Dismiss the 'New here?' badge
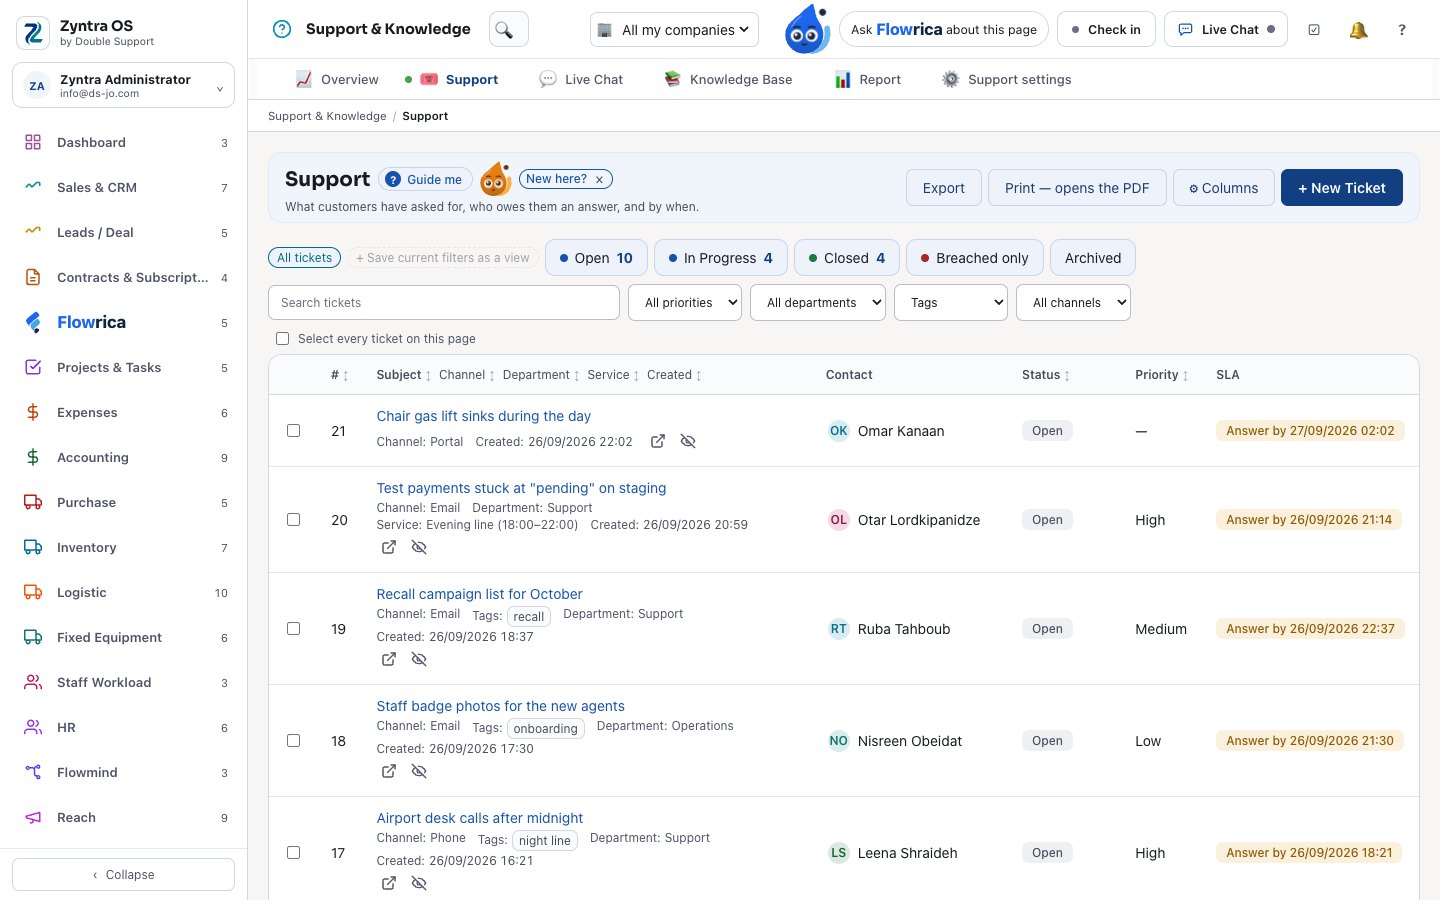The image size is (1440, 900). point(599,180)
